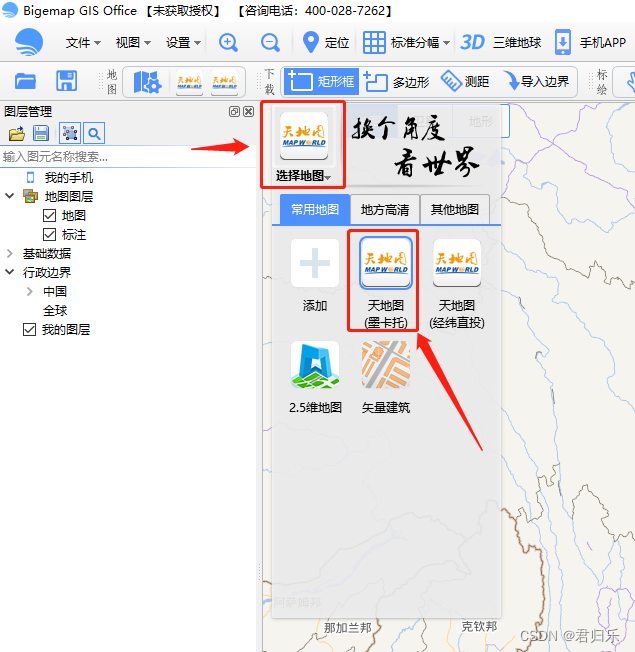The height and width of the screenshot is (652, 635).
Task: Switch to the 常用地图 tab
Action: (315, 210)
